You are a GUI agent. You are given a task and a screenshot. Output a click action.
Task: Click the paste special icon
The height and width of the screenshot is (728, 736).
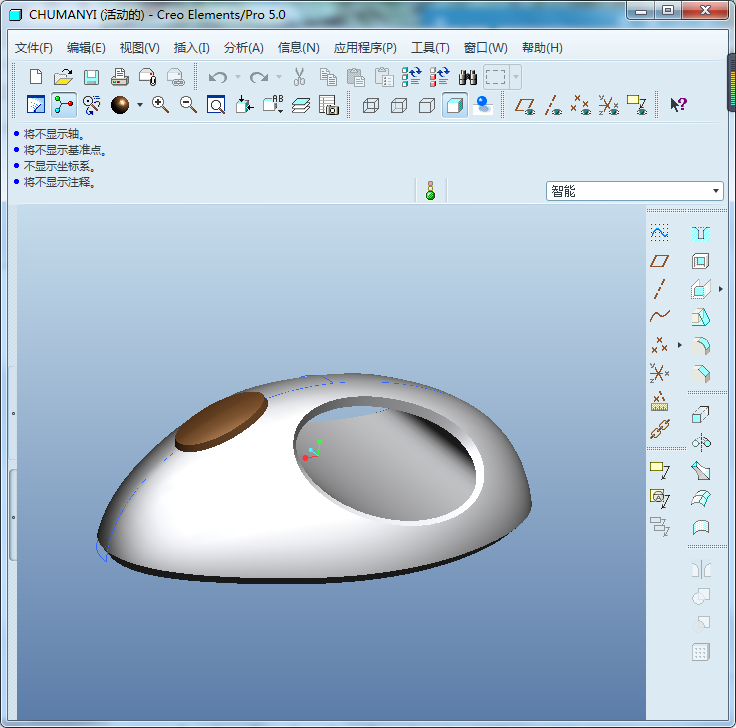pyautogui.click(x=384, y=77)
